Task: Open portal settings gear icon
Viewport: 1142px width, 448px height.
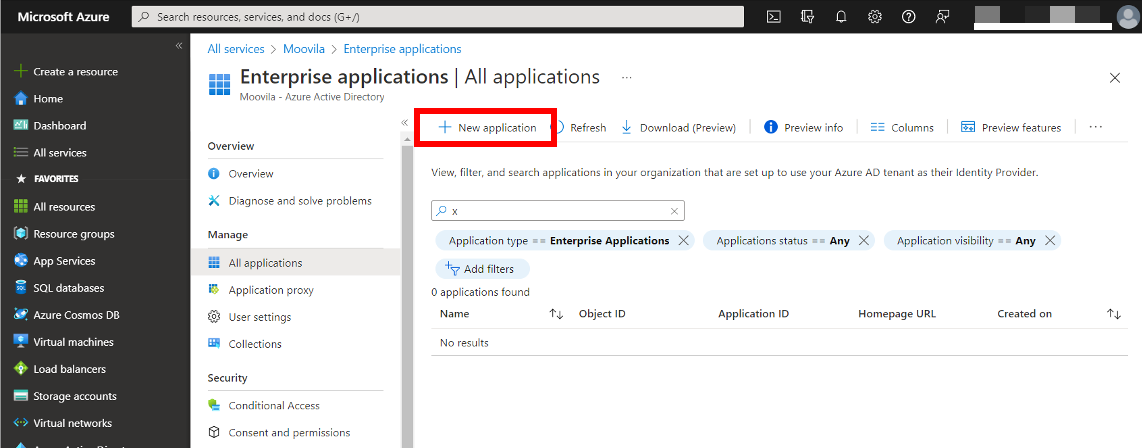Action: coord(875,17)
